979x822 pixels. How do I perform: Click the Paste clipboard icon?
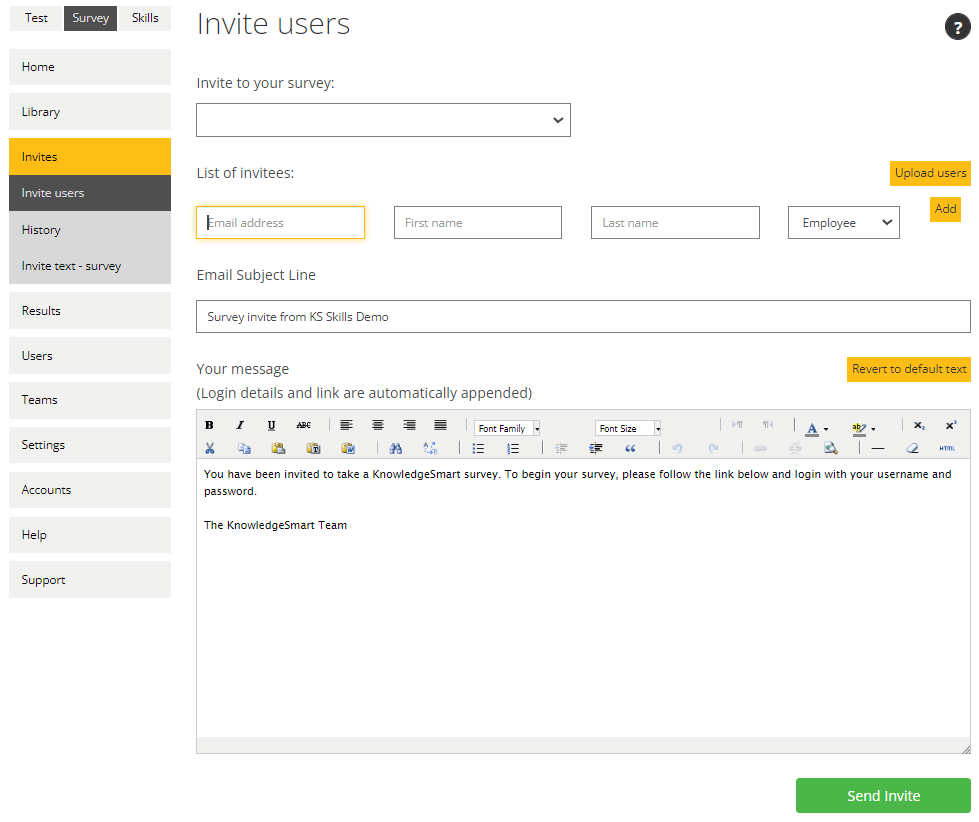[x=278, y=448]
